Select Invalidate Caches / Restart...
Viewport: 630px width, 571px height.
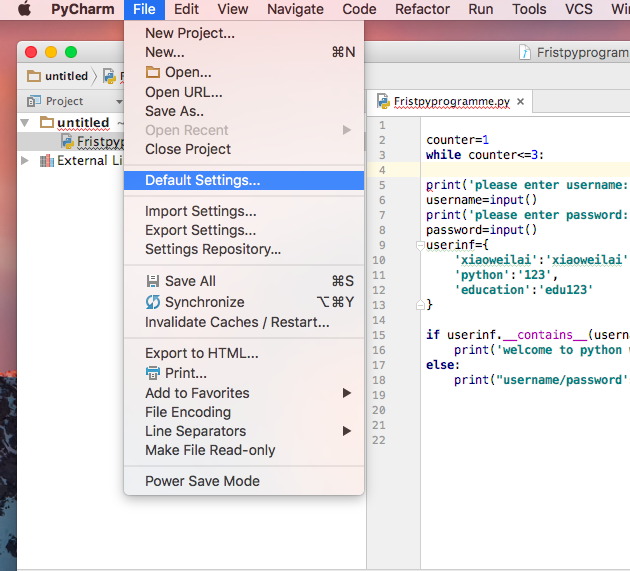click(244, 322)
